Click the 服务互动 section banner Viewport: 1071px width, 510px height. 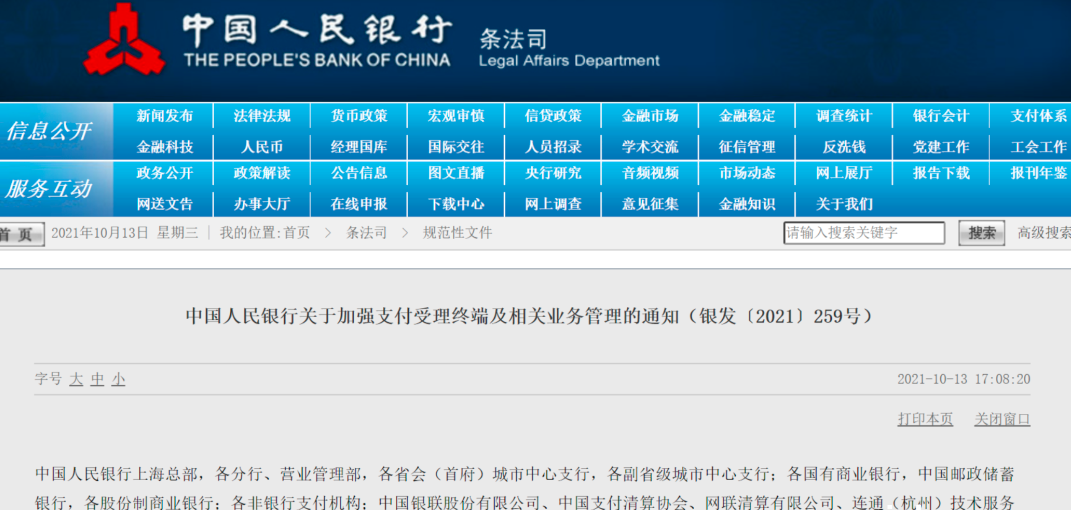[x=56, y=189]
